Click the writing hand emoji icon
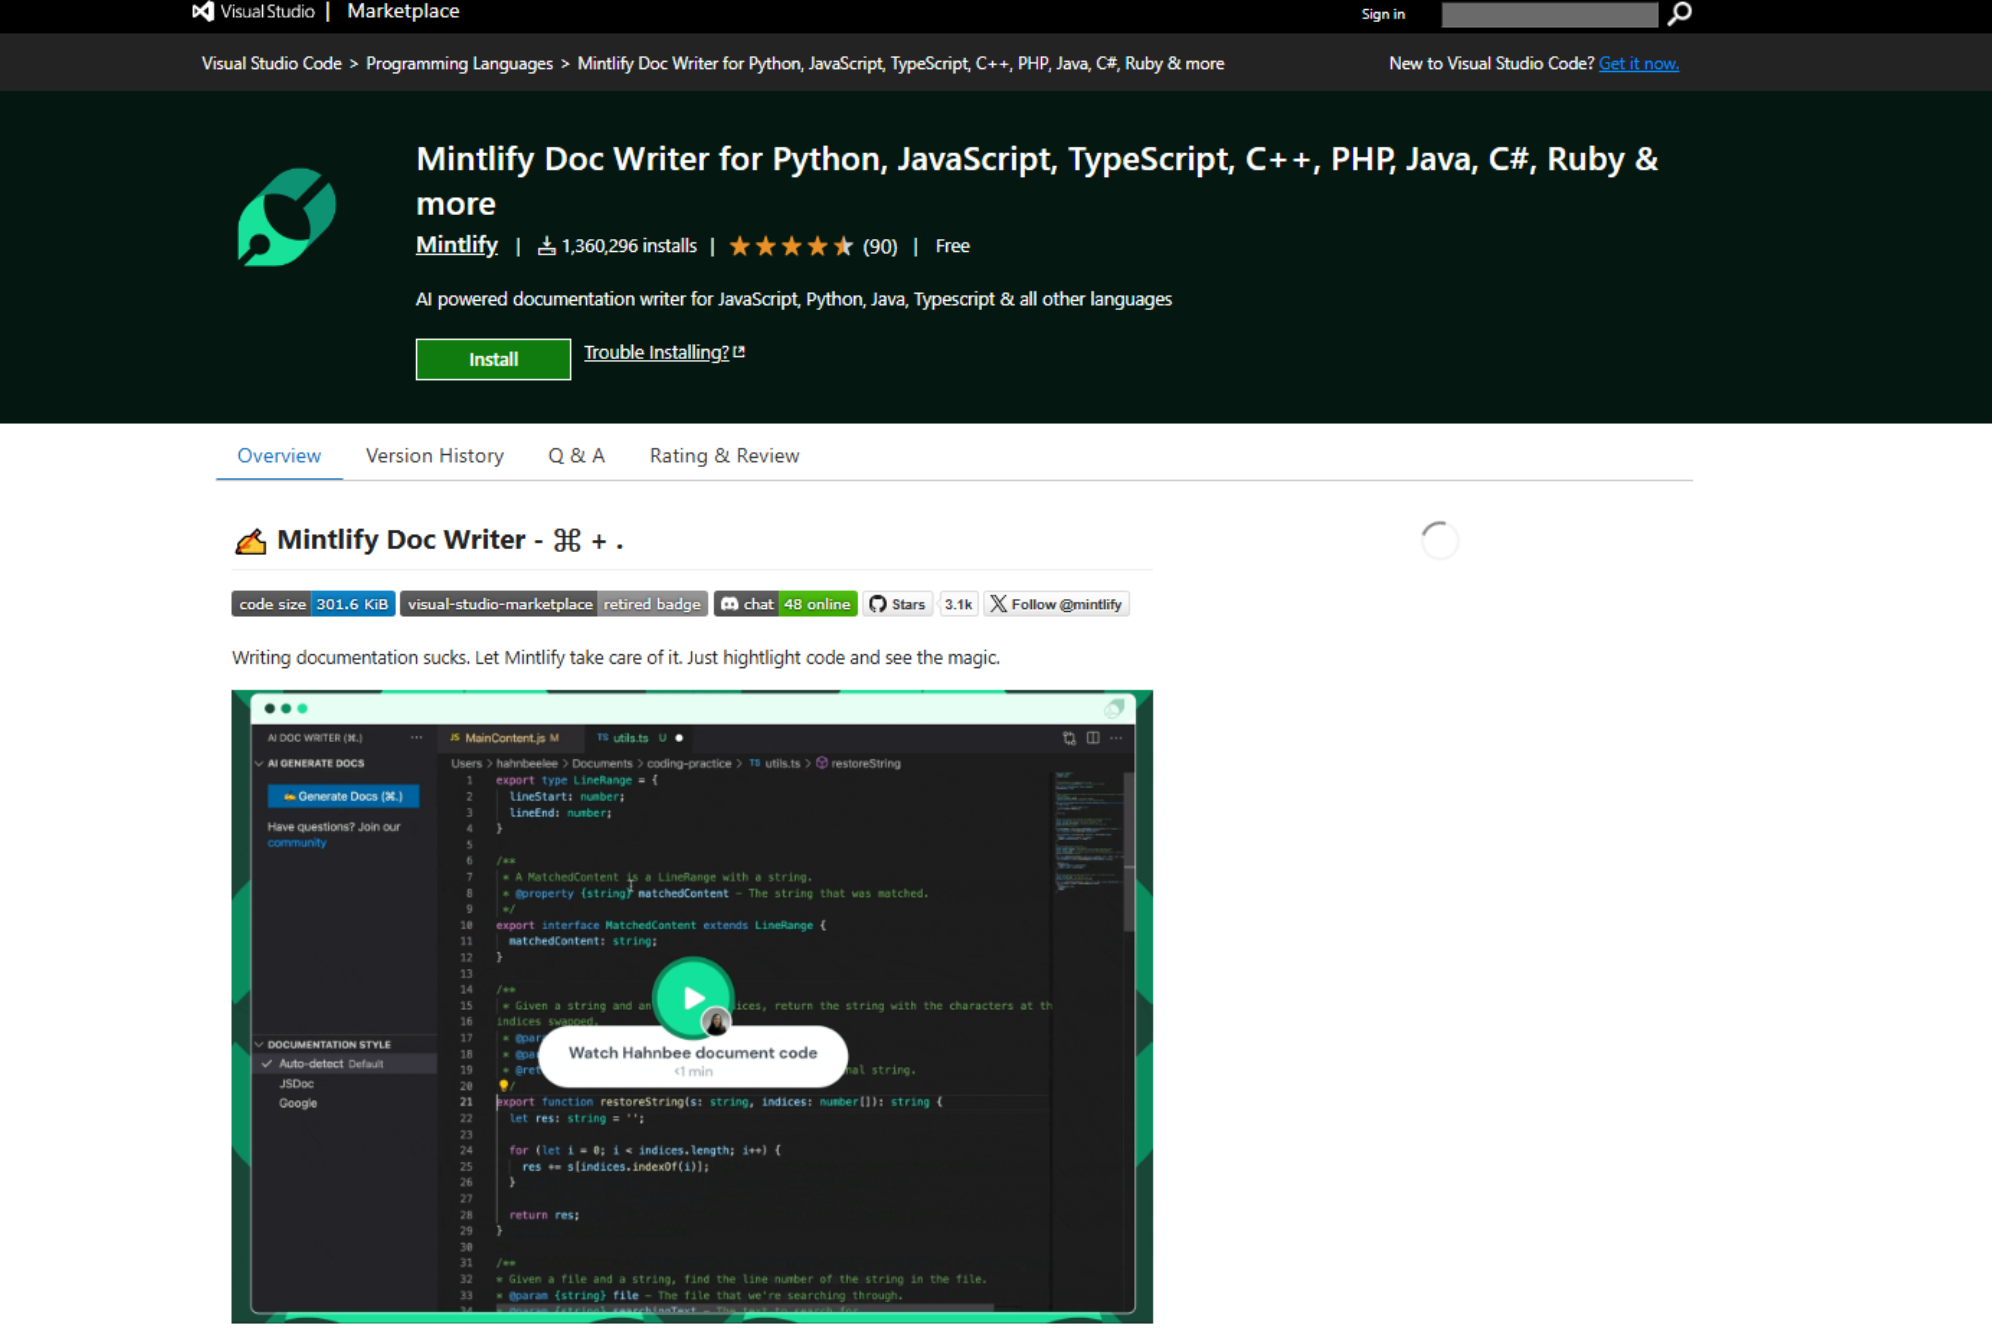This screenshot has height=1334, width=1992. pyautogui.click(x=250, y=541)
